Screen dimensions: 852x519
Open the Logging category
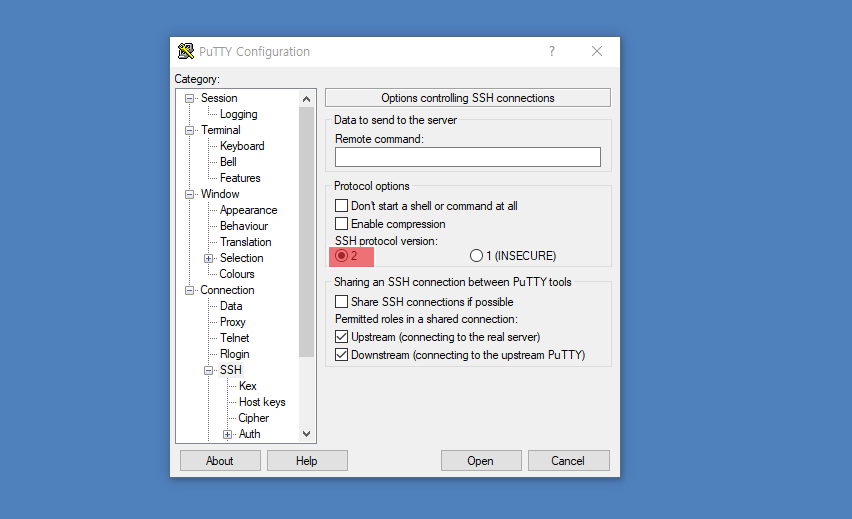239,114
